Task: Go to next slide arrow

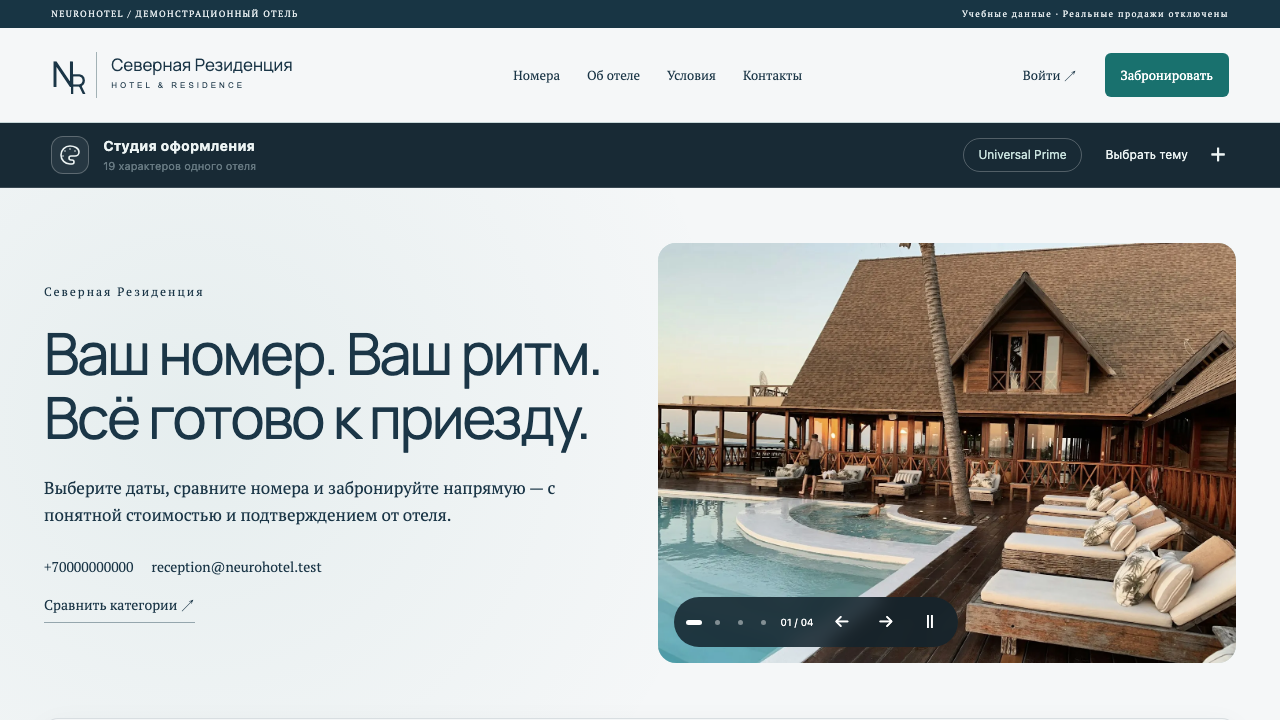Action: (x=886, y=622)
